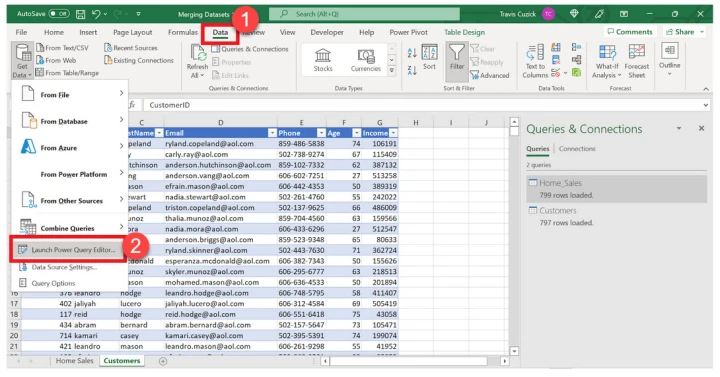Sort Z to A descending
This screenshot has height=377, width=720.
[412, 70]
